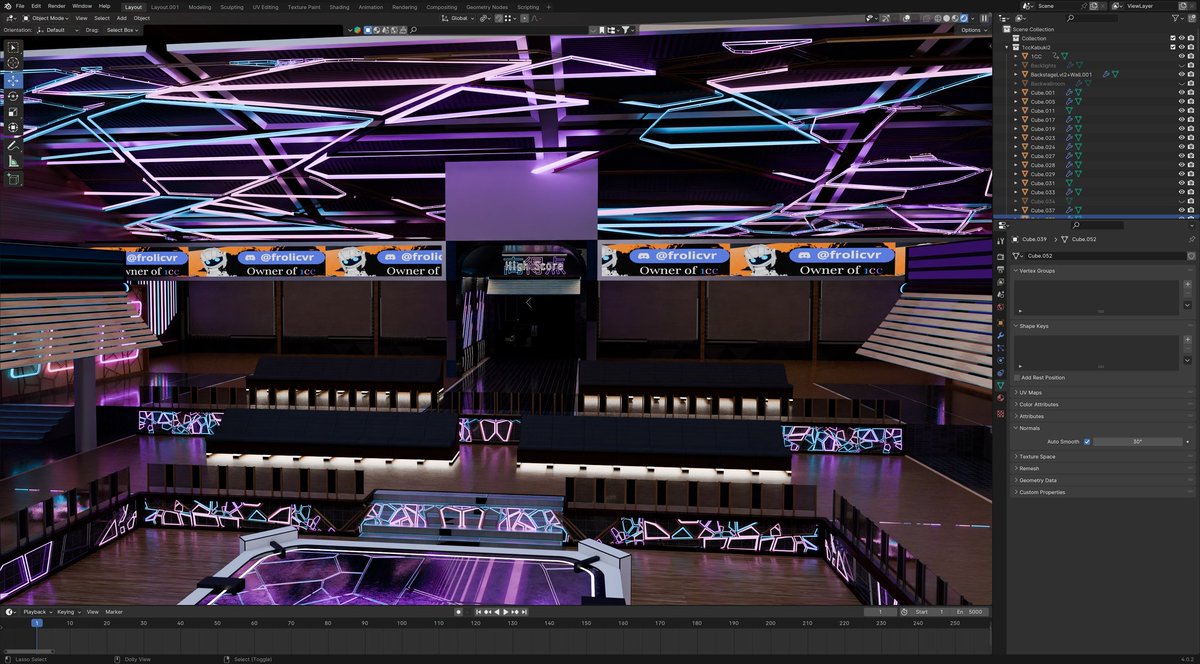Uncheck the Collection exclude checkbox in the outliner

pyautogui.click(x=1173, y=38)
